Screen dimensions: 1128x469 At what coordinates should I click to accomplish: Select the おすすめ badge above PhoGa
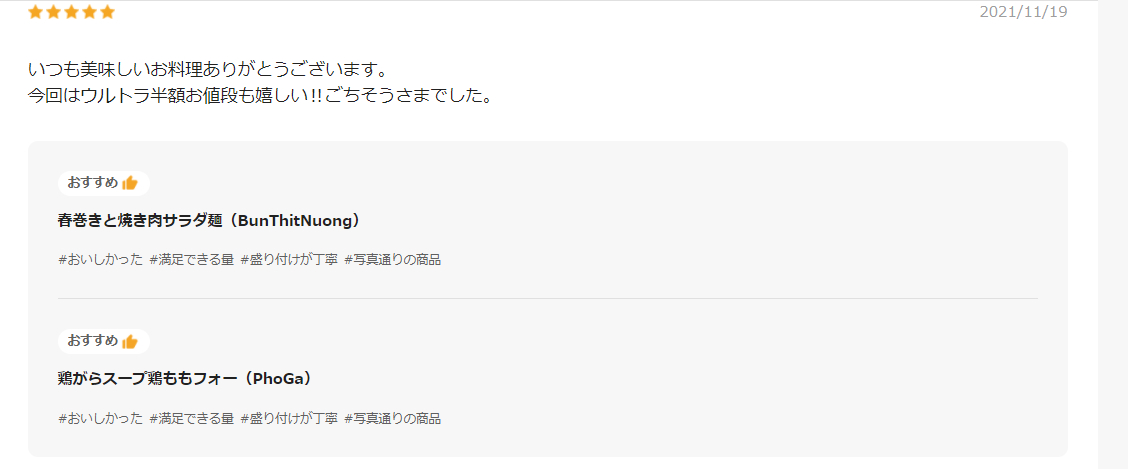tap(104, 342)
